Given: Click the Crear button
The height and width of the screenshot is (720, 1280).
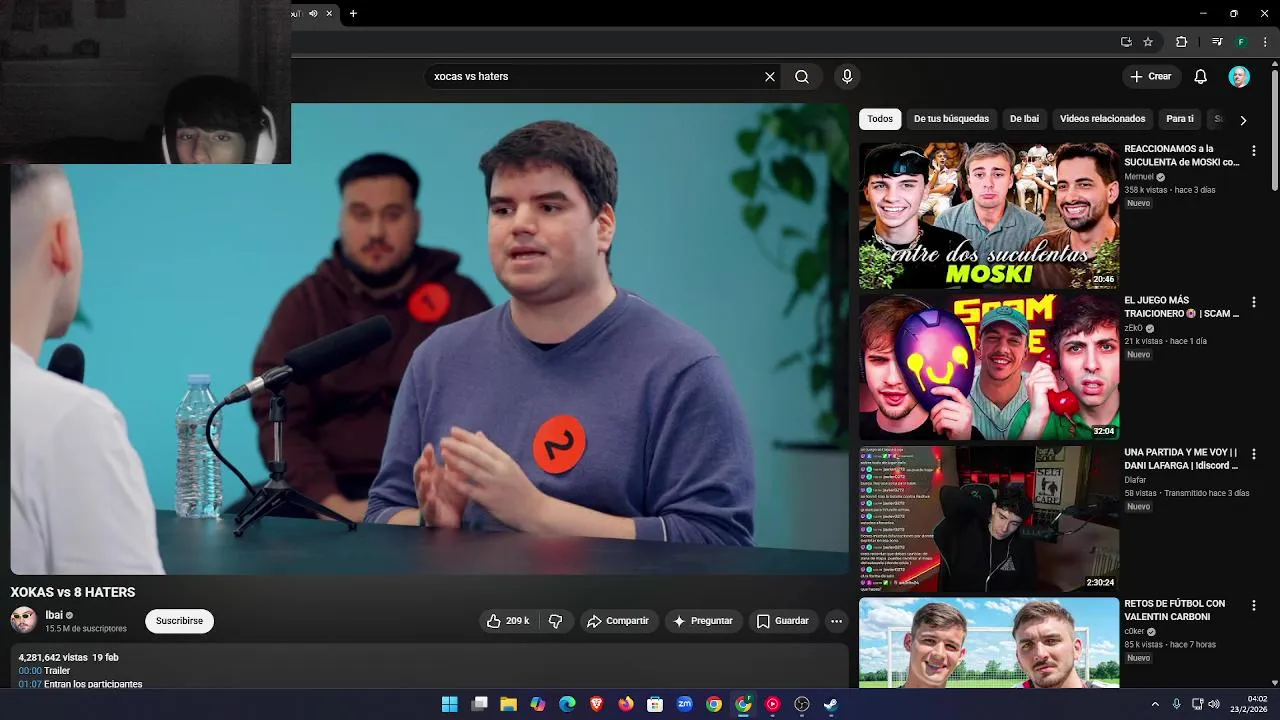Looking at the screenshot, I should click(x=1151, y=76).
